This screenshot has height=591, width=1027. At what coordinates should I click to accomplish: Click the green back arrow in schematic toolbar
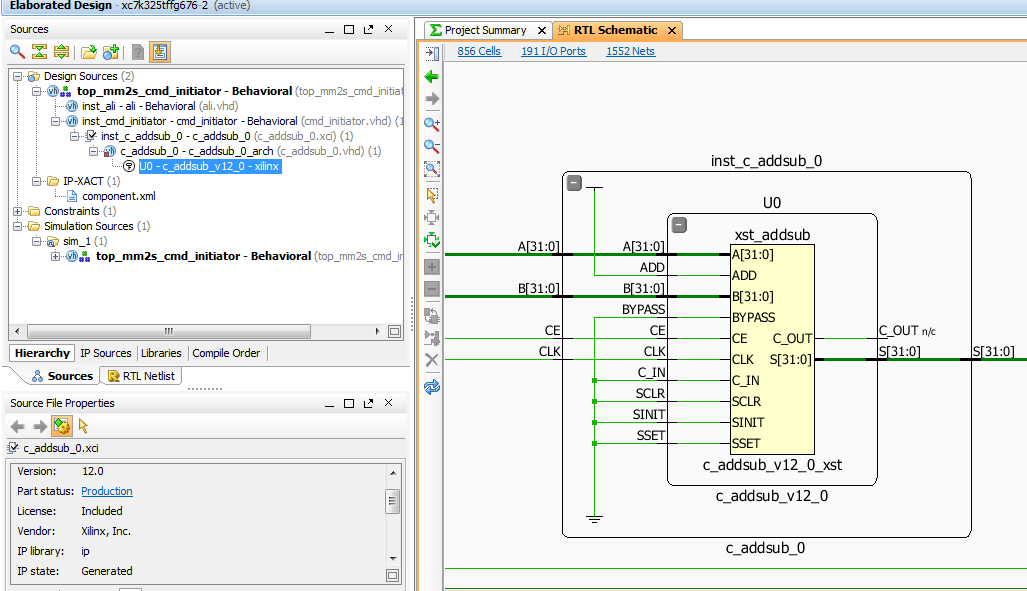coord(432,76)
